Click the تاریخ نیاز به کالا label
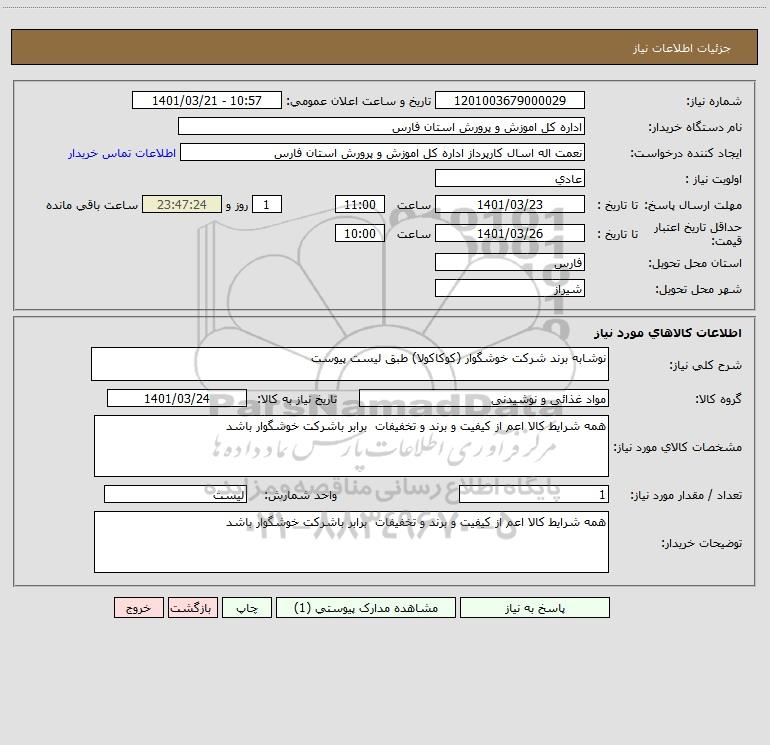The width and height of the screenshot is (770, 745). [x=298, y=399]
